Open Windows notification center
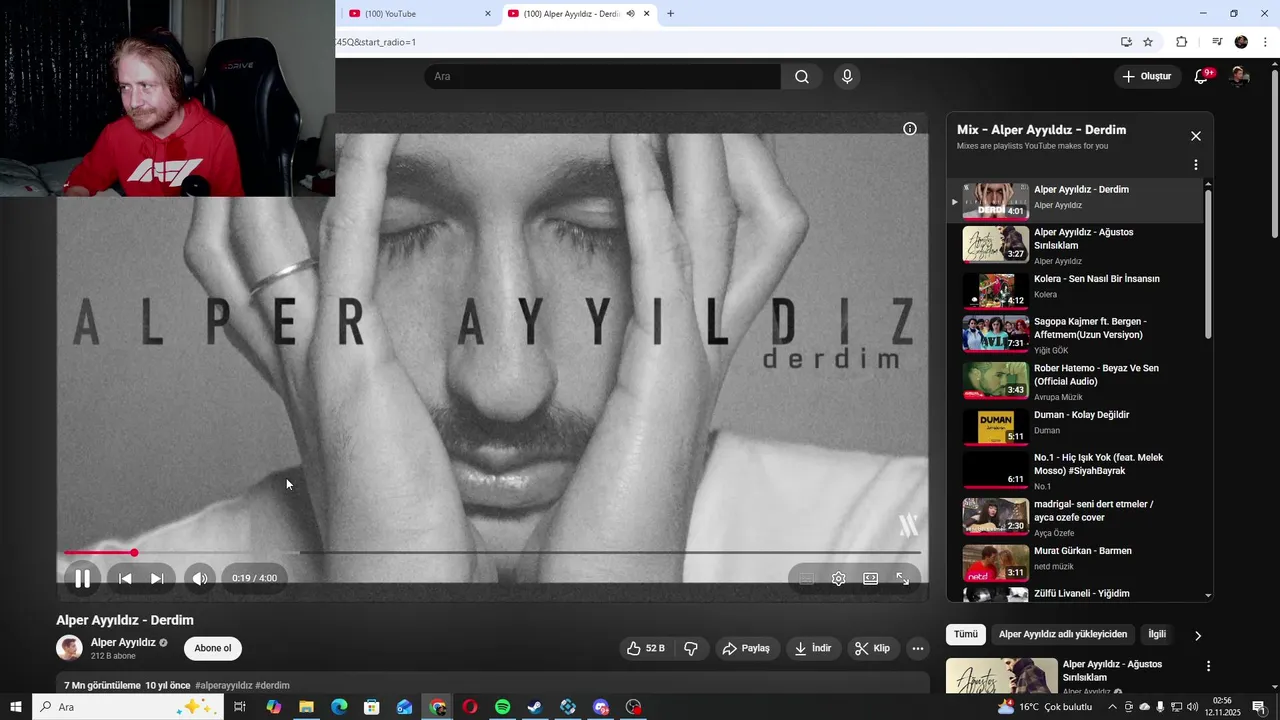Screen dimensions: 1280x720 pyautogui.click(x=1259, y=707)
